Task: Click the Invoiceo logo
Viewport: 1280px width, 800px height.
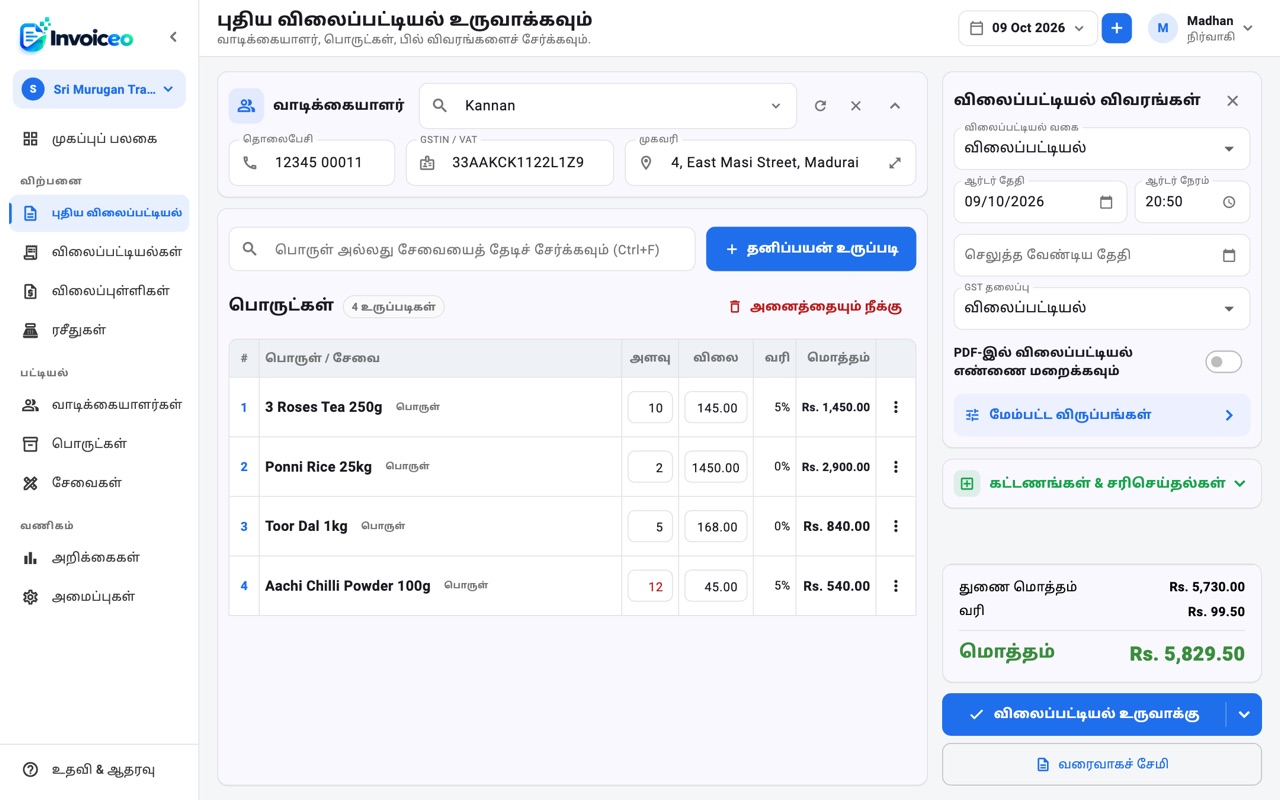Action: (76, 36)
